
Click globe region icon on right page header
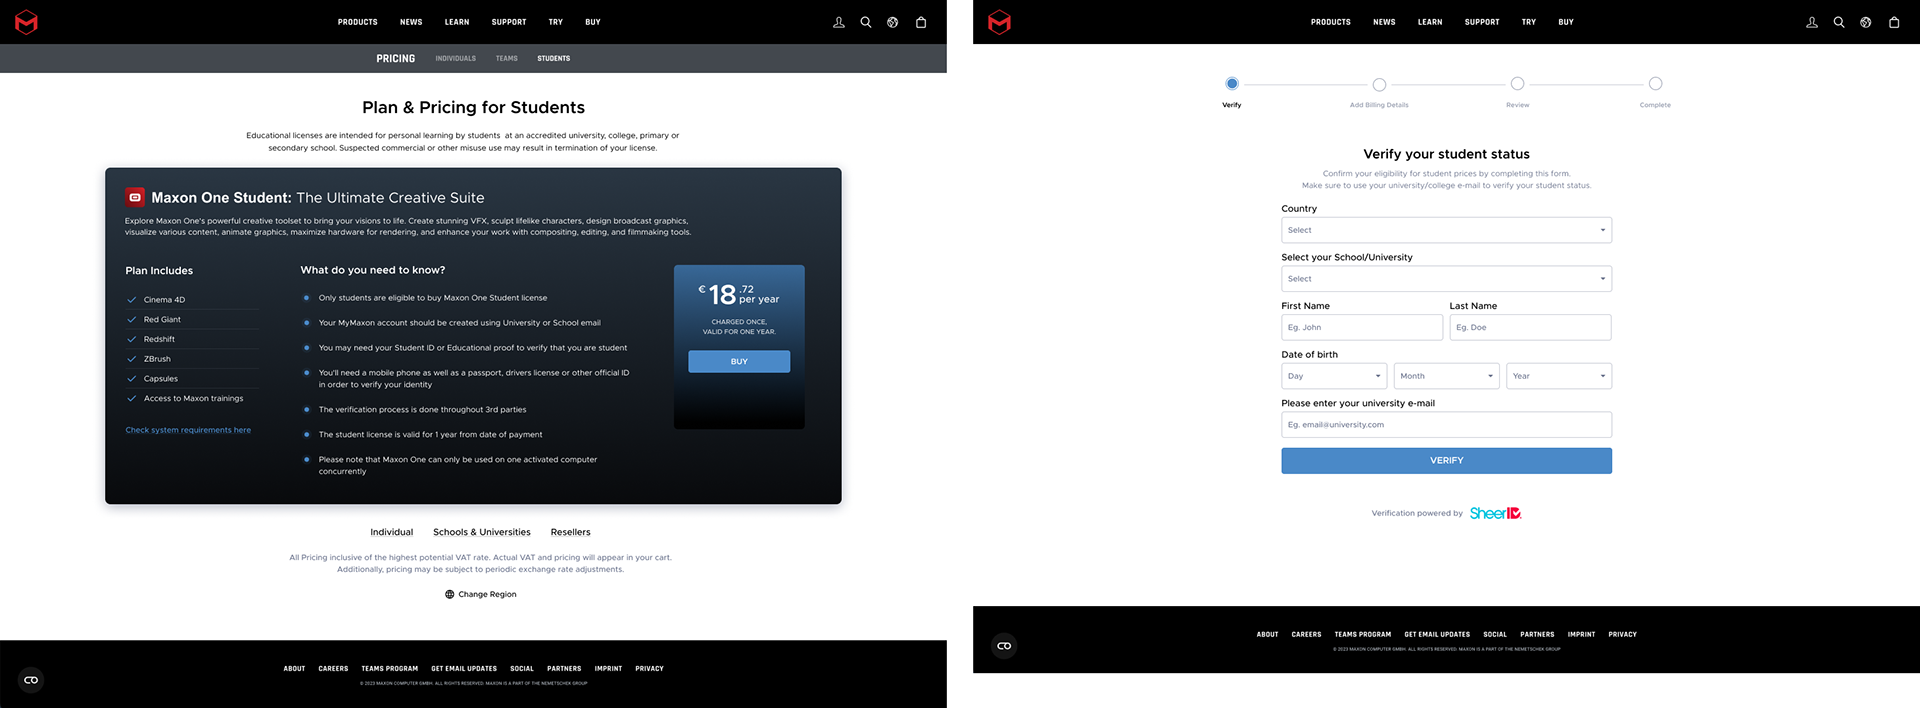coord(1866,22)
